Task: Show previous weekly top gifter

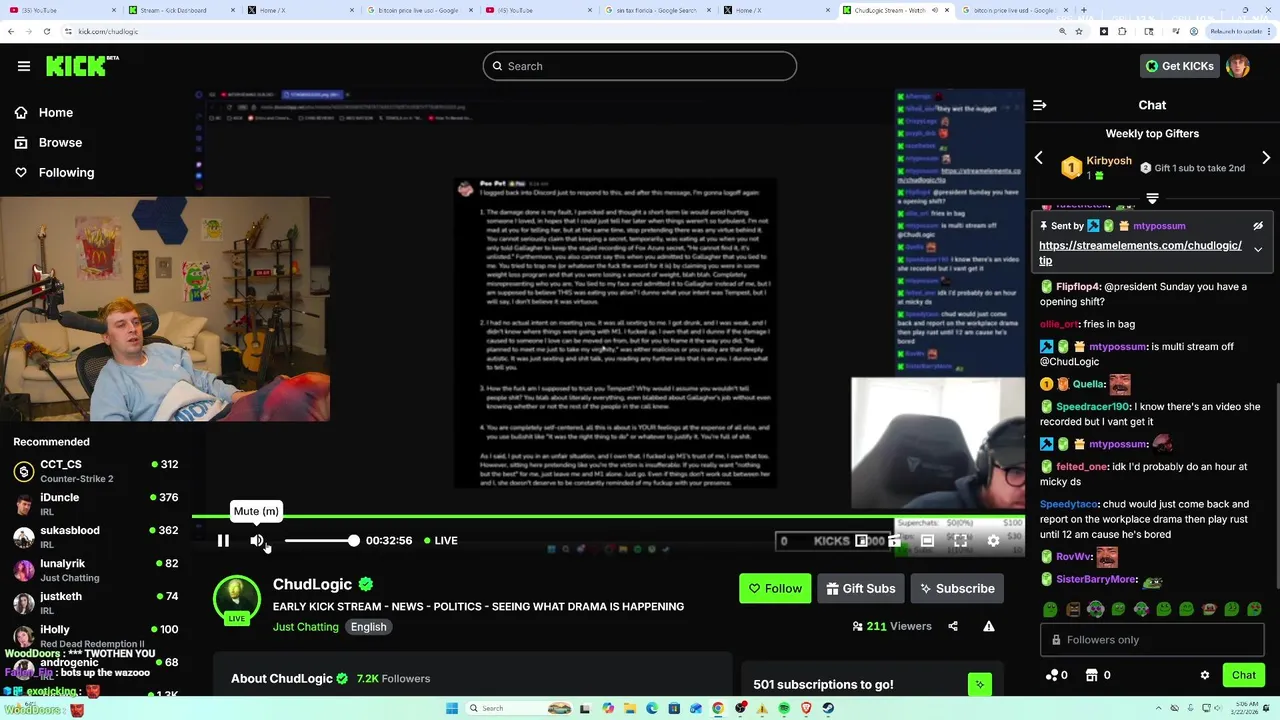Action: pos(1038,158)
